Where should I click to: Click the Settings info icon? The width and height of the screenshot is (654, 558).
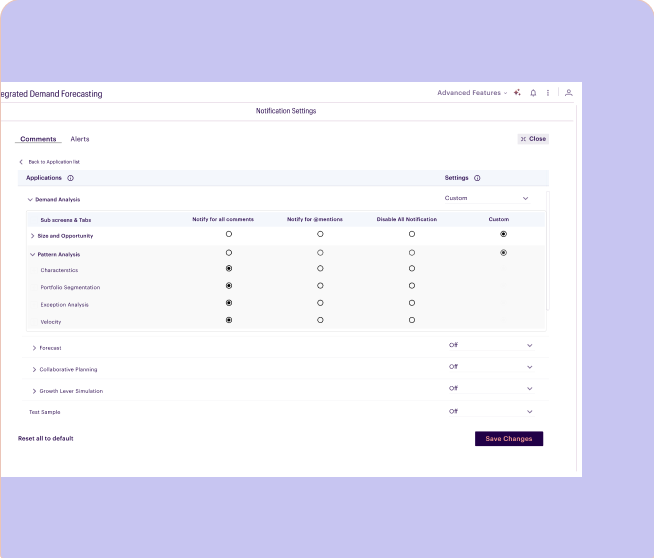coord(477,178)
